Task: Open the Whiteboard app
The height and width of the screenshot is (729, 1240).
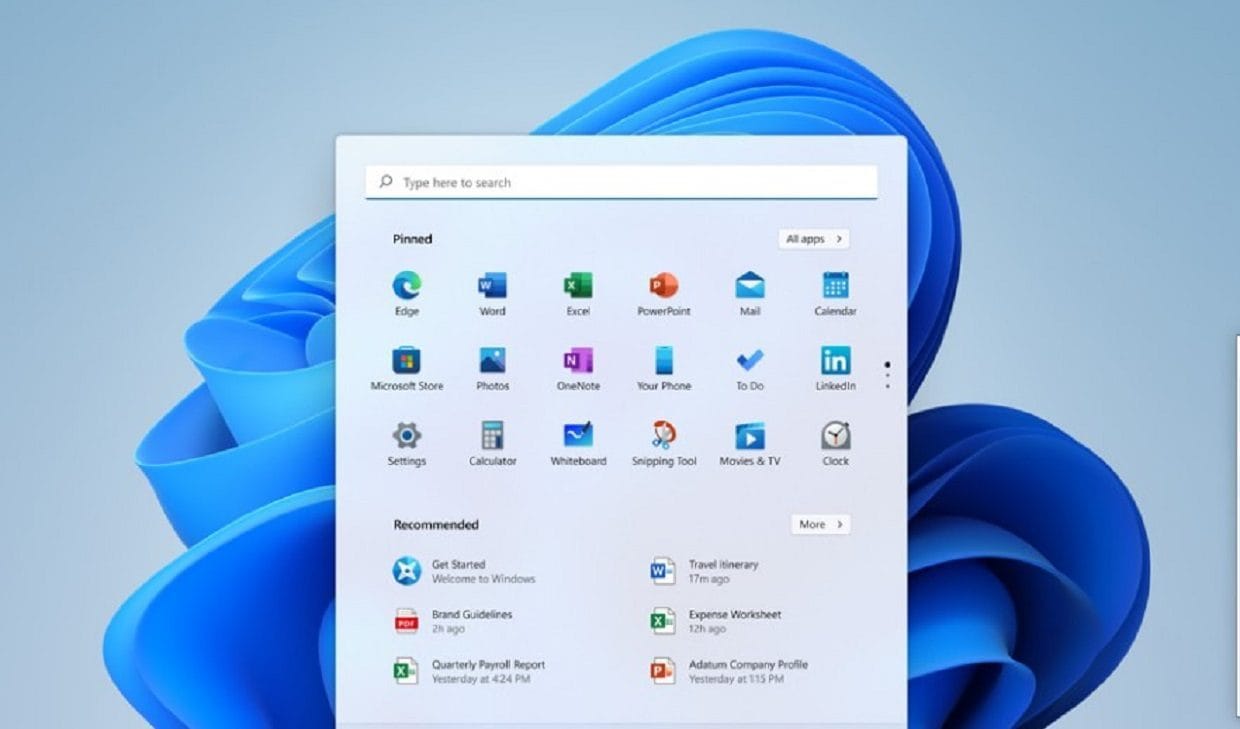Action: (578, 444)
